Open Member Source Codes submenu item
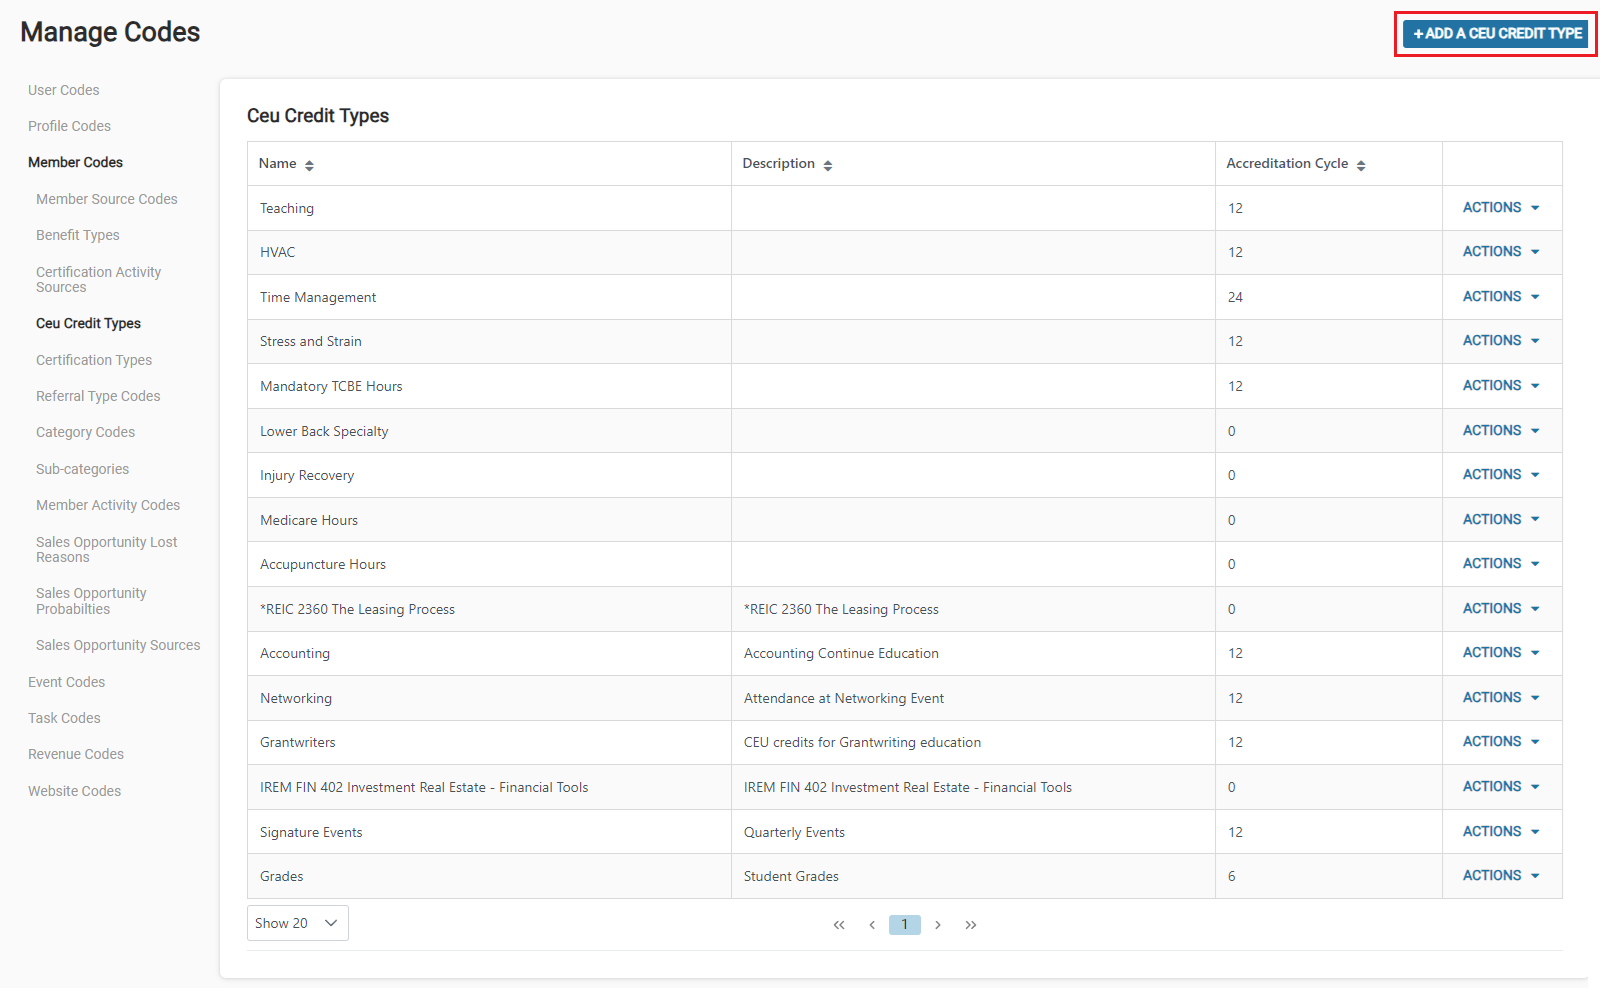This screenshot has height=988, width=1600. pos(107,199)
